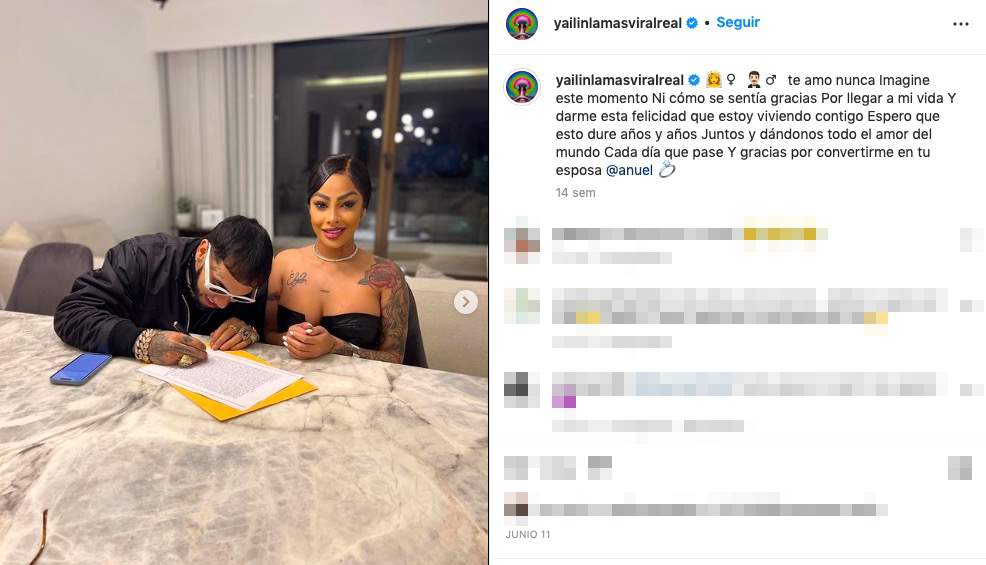Screen dimensions: 986x565
Task: Follow the account via Seguir
Action: pos(738,23)
